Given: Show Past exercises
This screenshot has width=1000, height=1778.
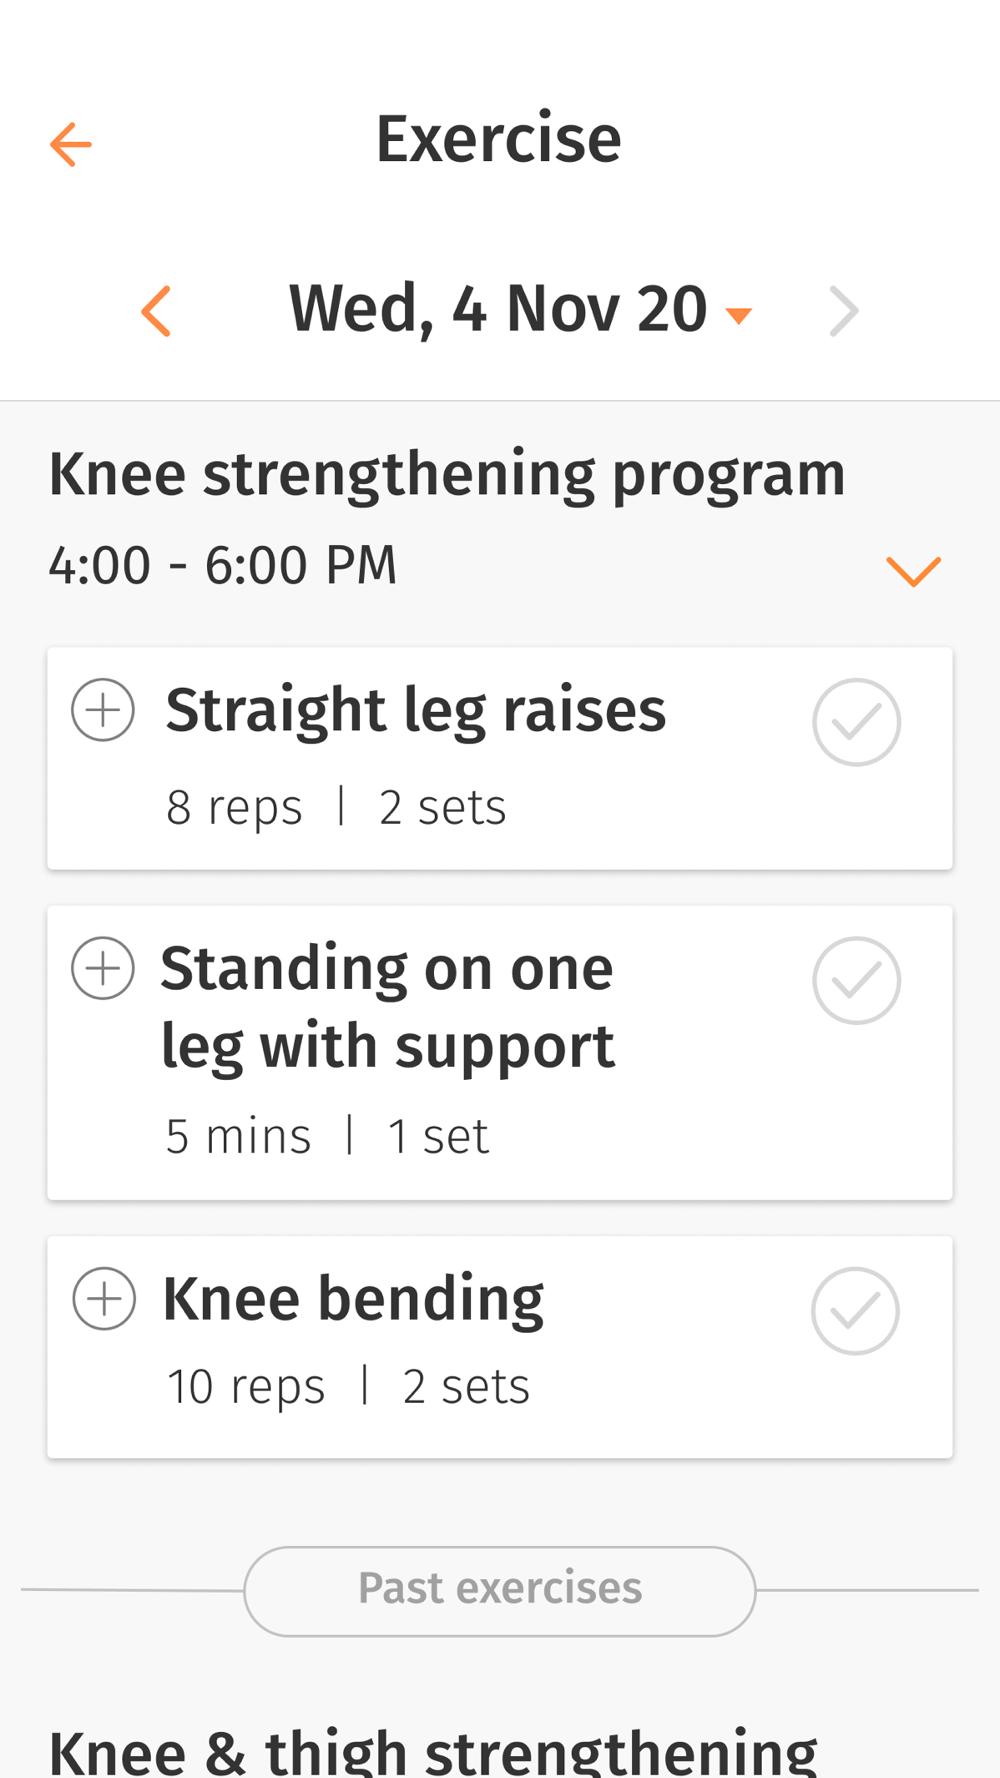Looking at the screenshot, I should point(500,1590).
